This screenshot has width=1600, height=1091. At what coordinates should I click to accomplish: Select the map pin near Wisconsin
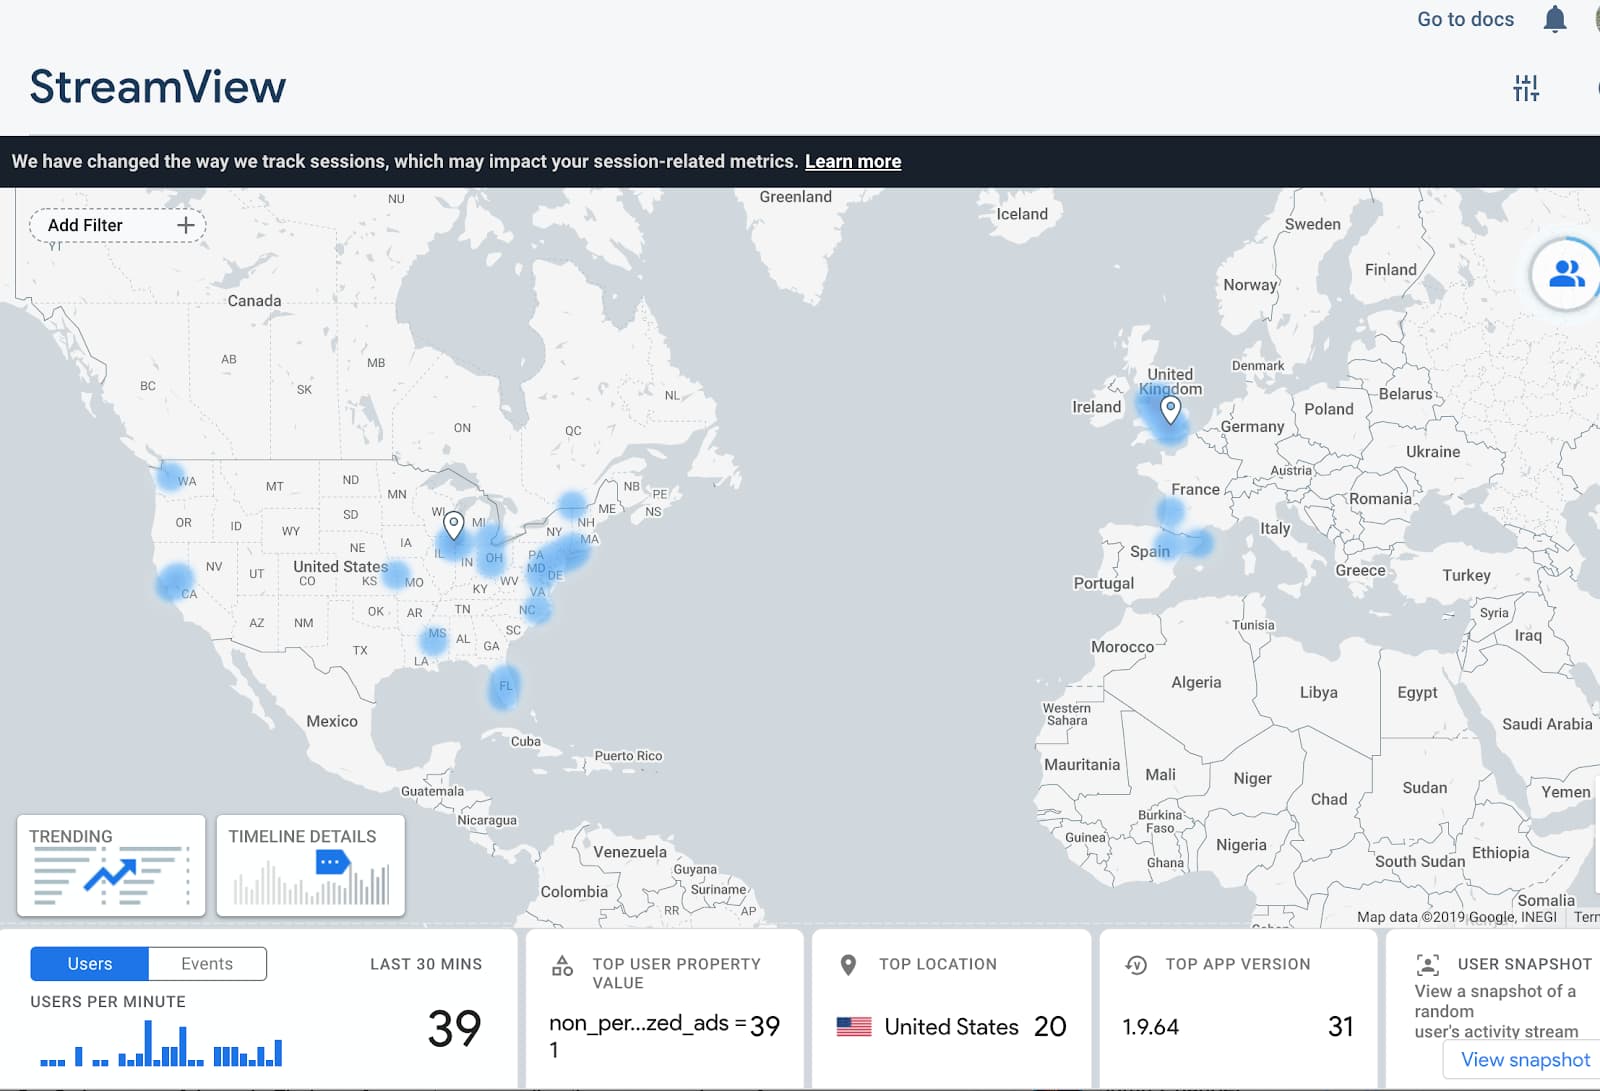(x=453, y=524)
